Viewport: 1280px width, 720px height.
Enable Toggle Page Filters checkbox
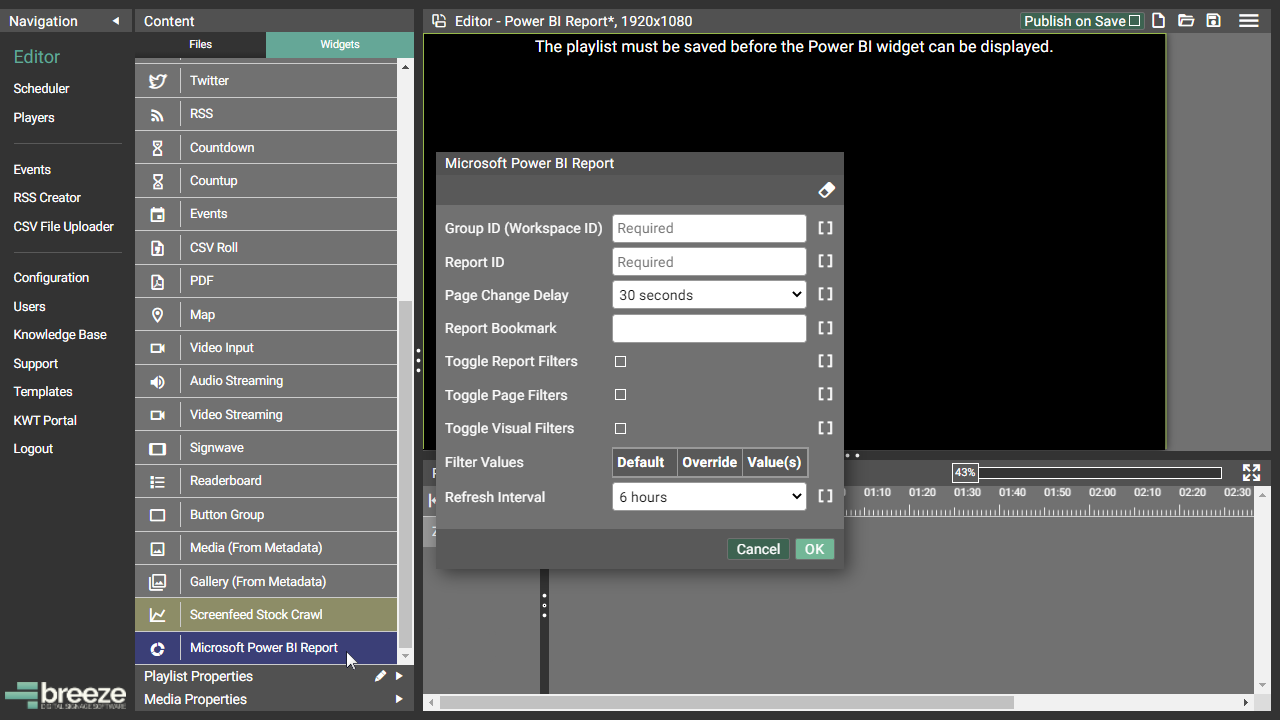(x=620, y=395)
